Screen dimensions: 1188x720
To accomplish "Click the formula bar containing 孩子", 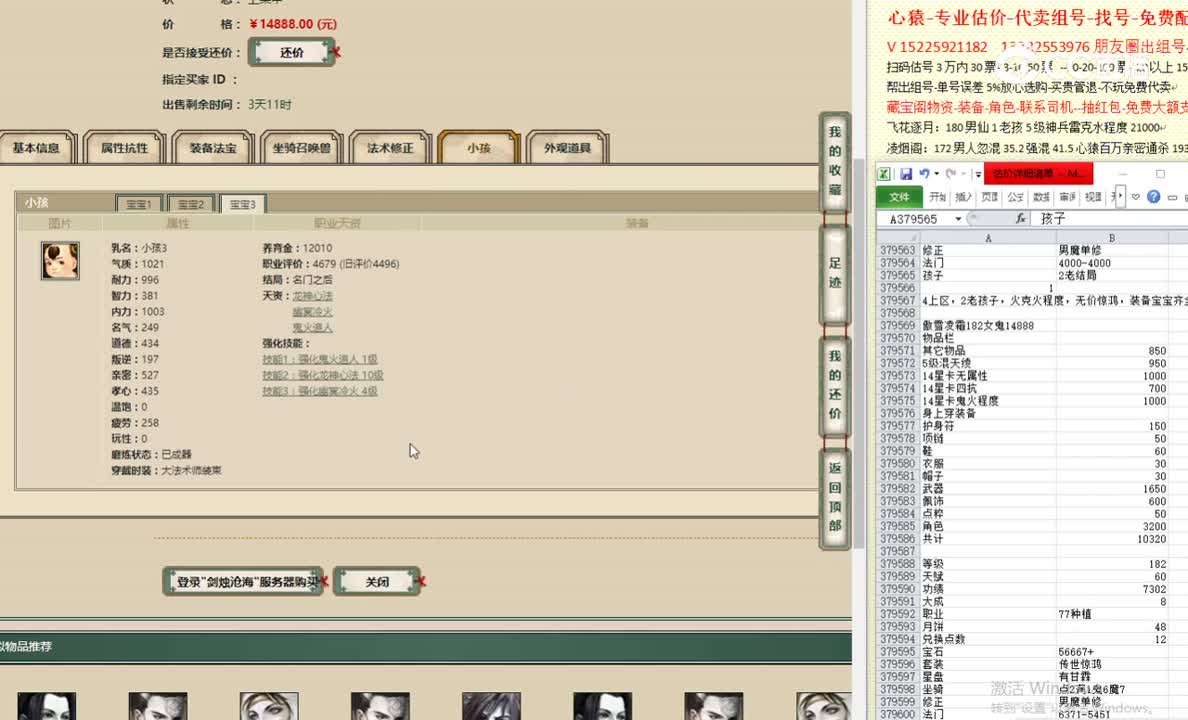I will (1111, 218).
